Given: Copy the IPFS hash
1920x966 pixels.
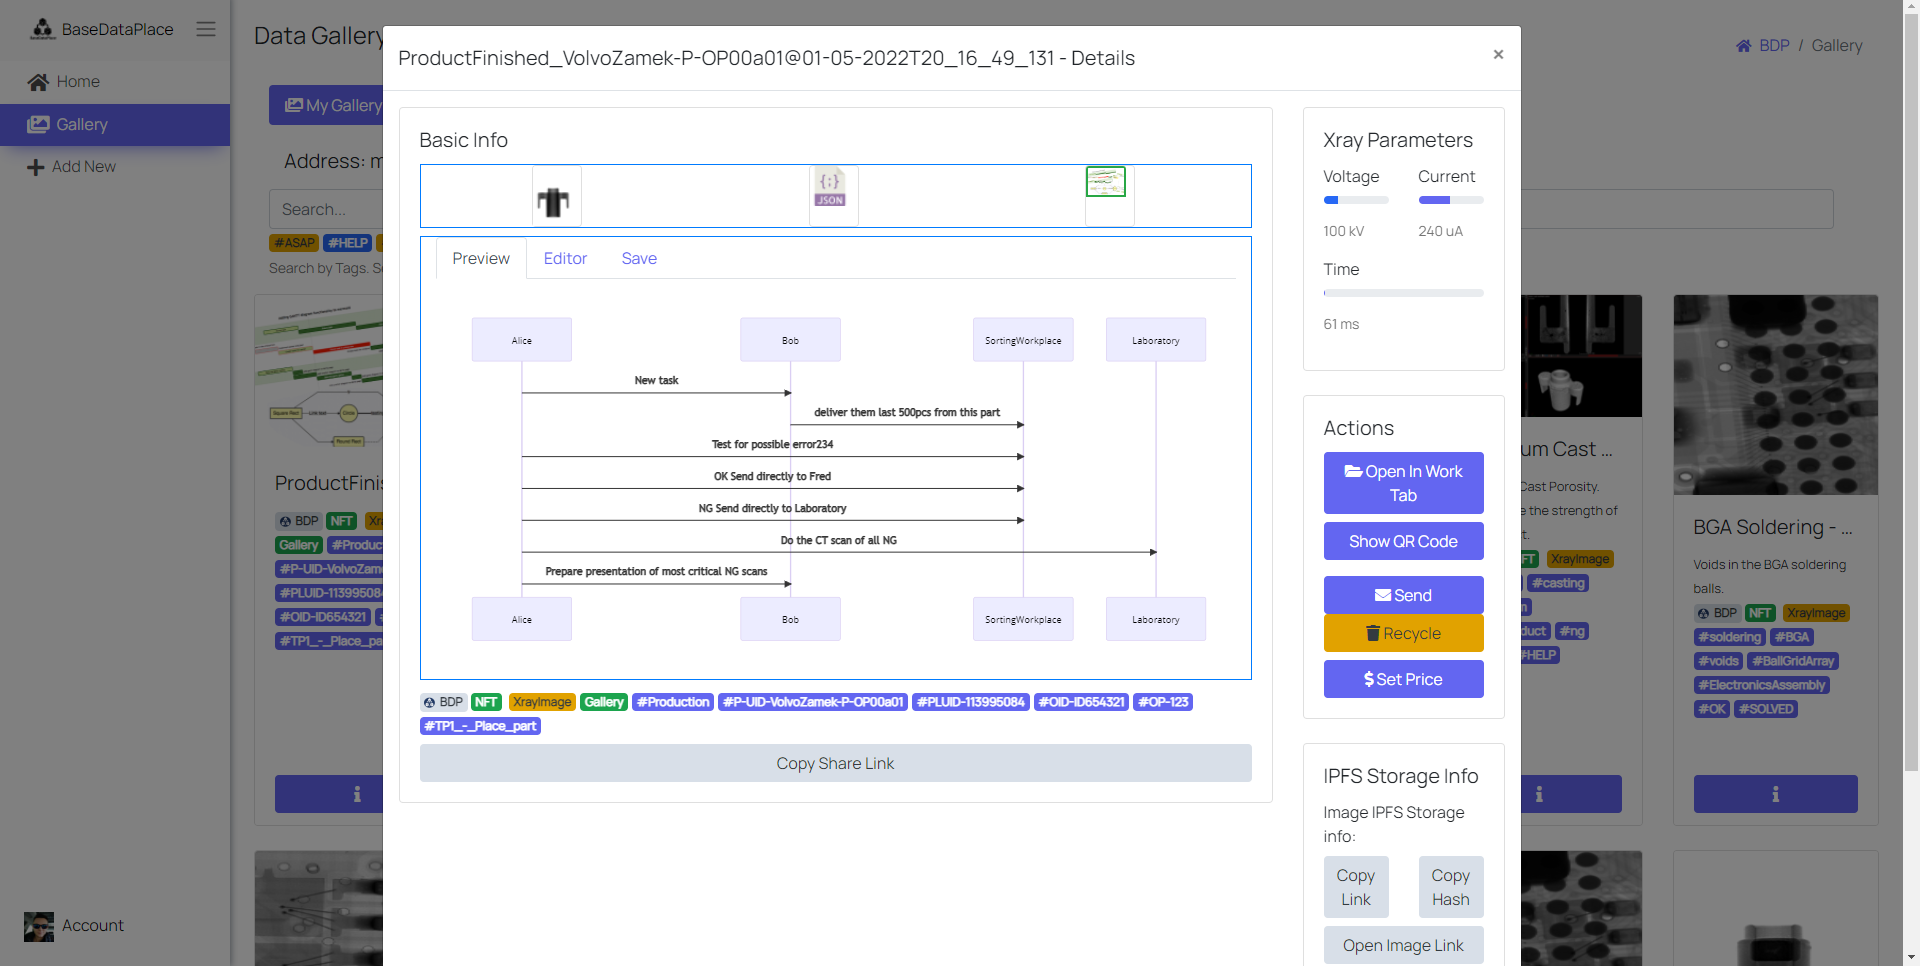Looking at the screenshot, I should (x=1450, y=887).
